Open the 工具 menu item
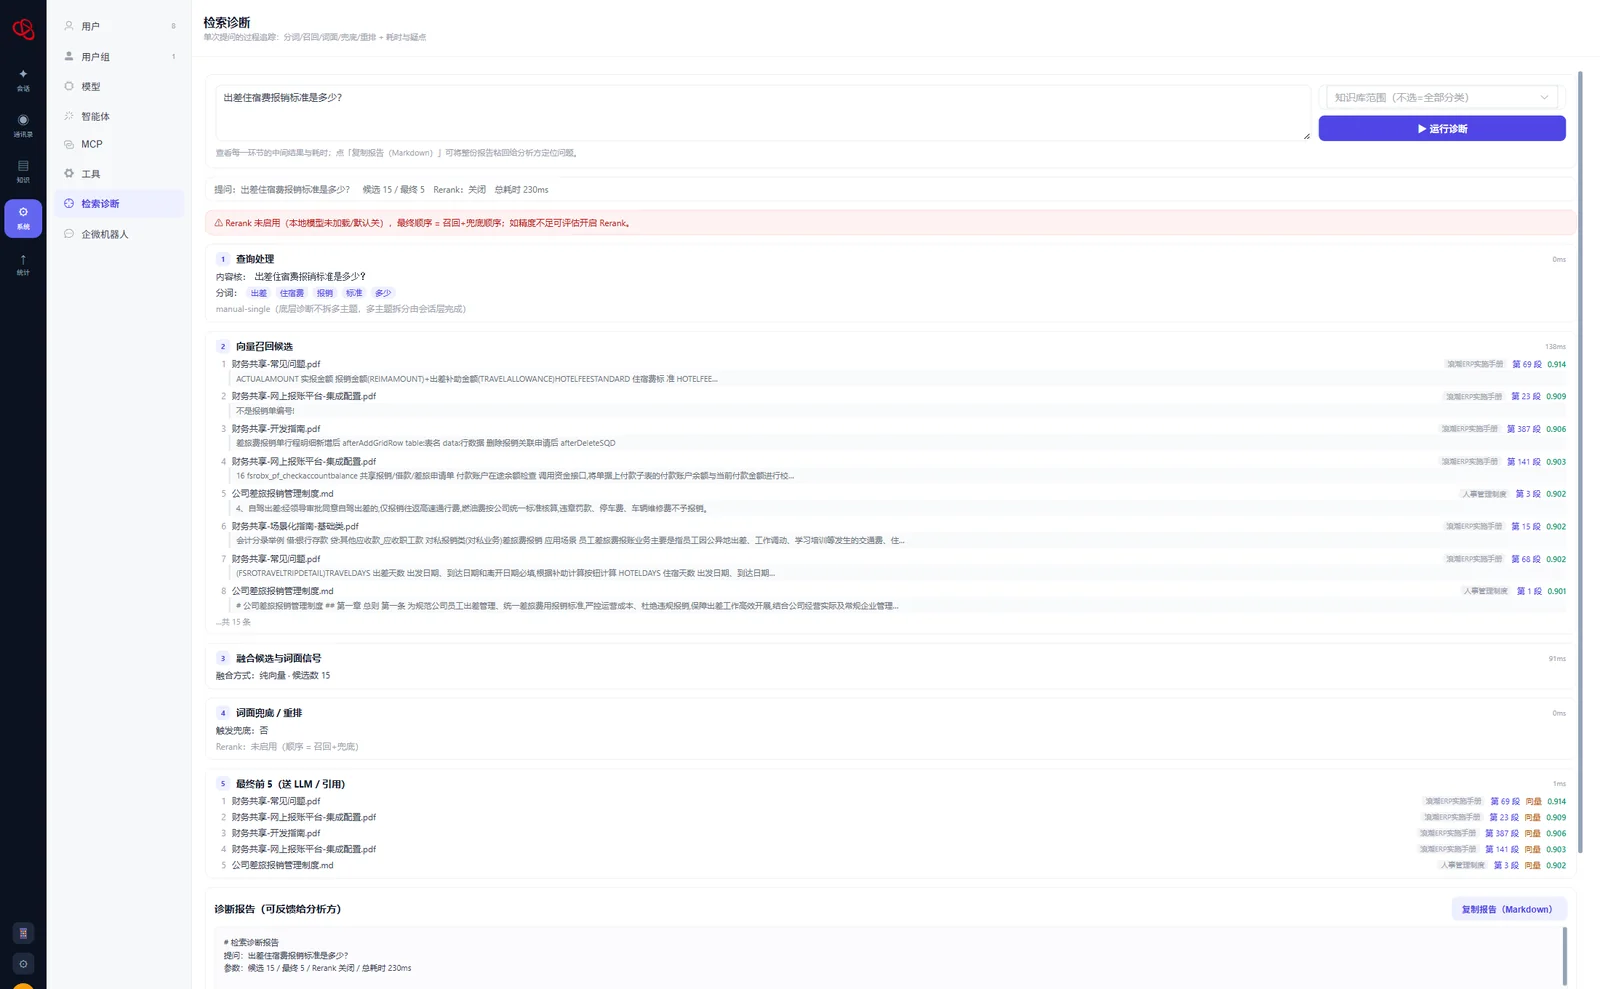The image size is (1600, 989). coord(120,174)
